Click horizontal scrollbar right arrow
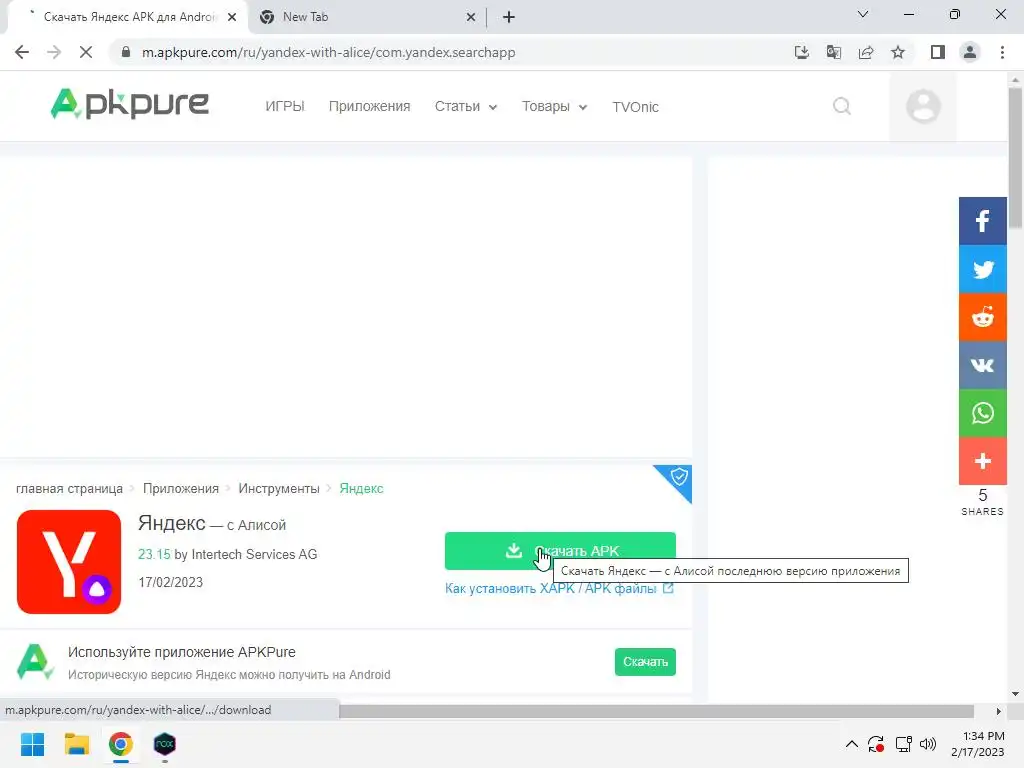 point(999,711)
